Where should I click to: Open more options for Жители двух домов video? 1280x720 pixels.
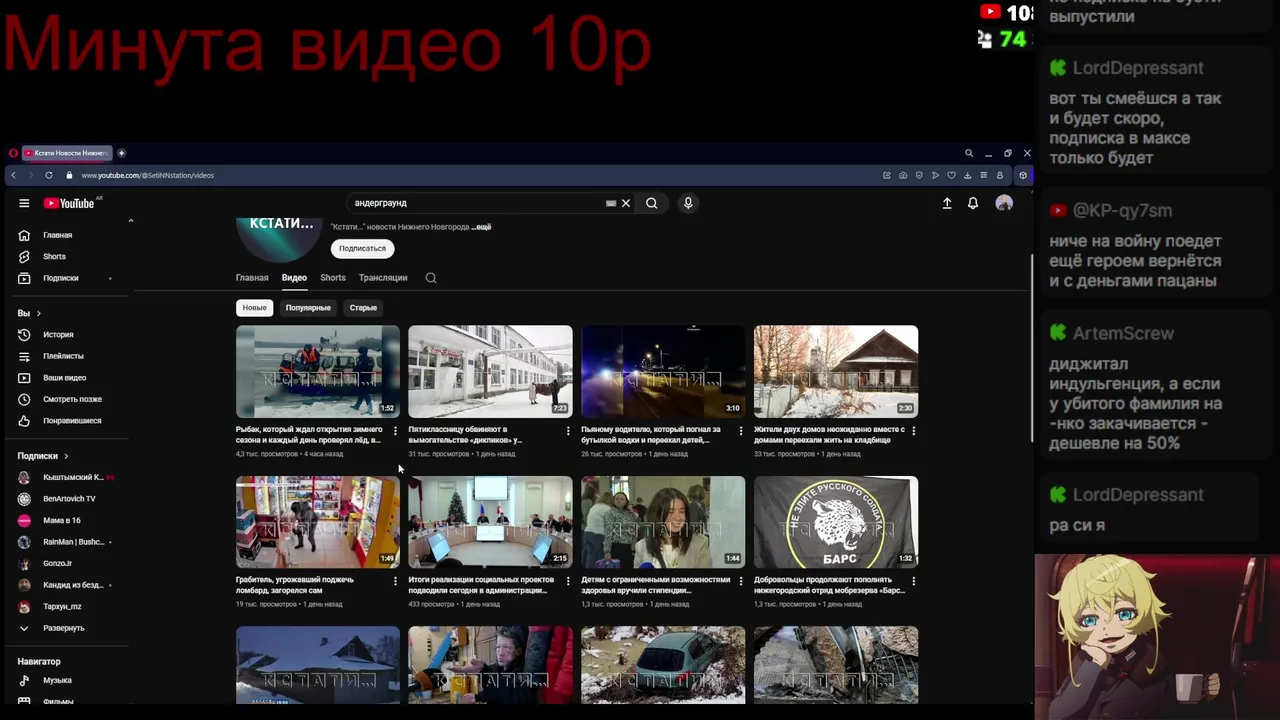click(x=913, y=431)
